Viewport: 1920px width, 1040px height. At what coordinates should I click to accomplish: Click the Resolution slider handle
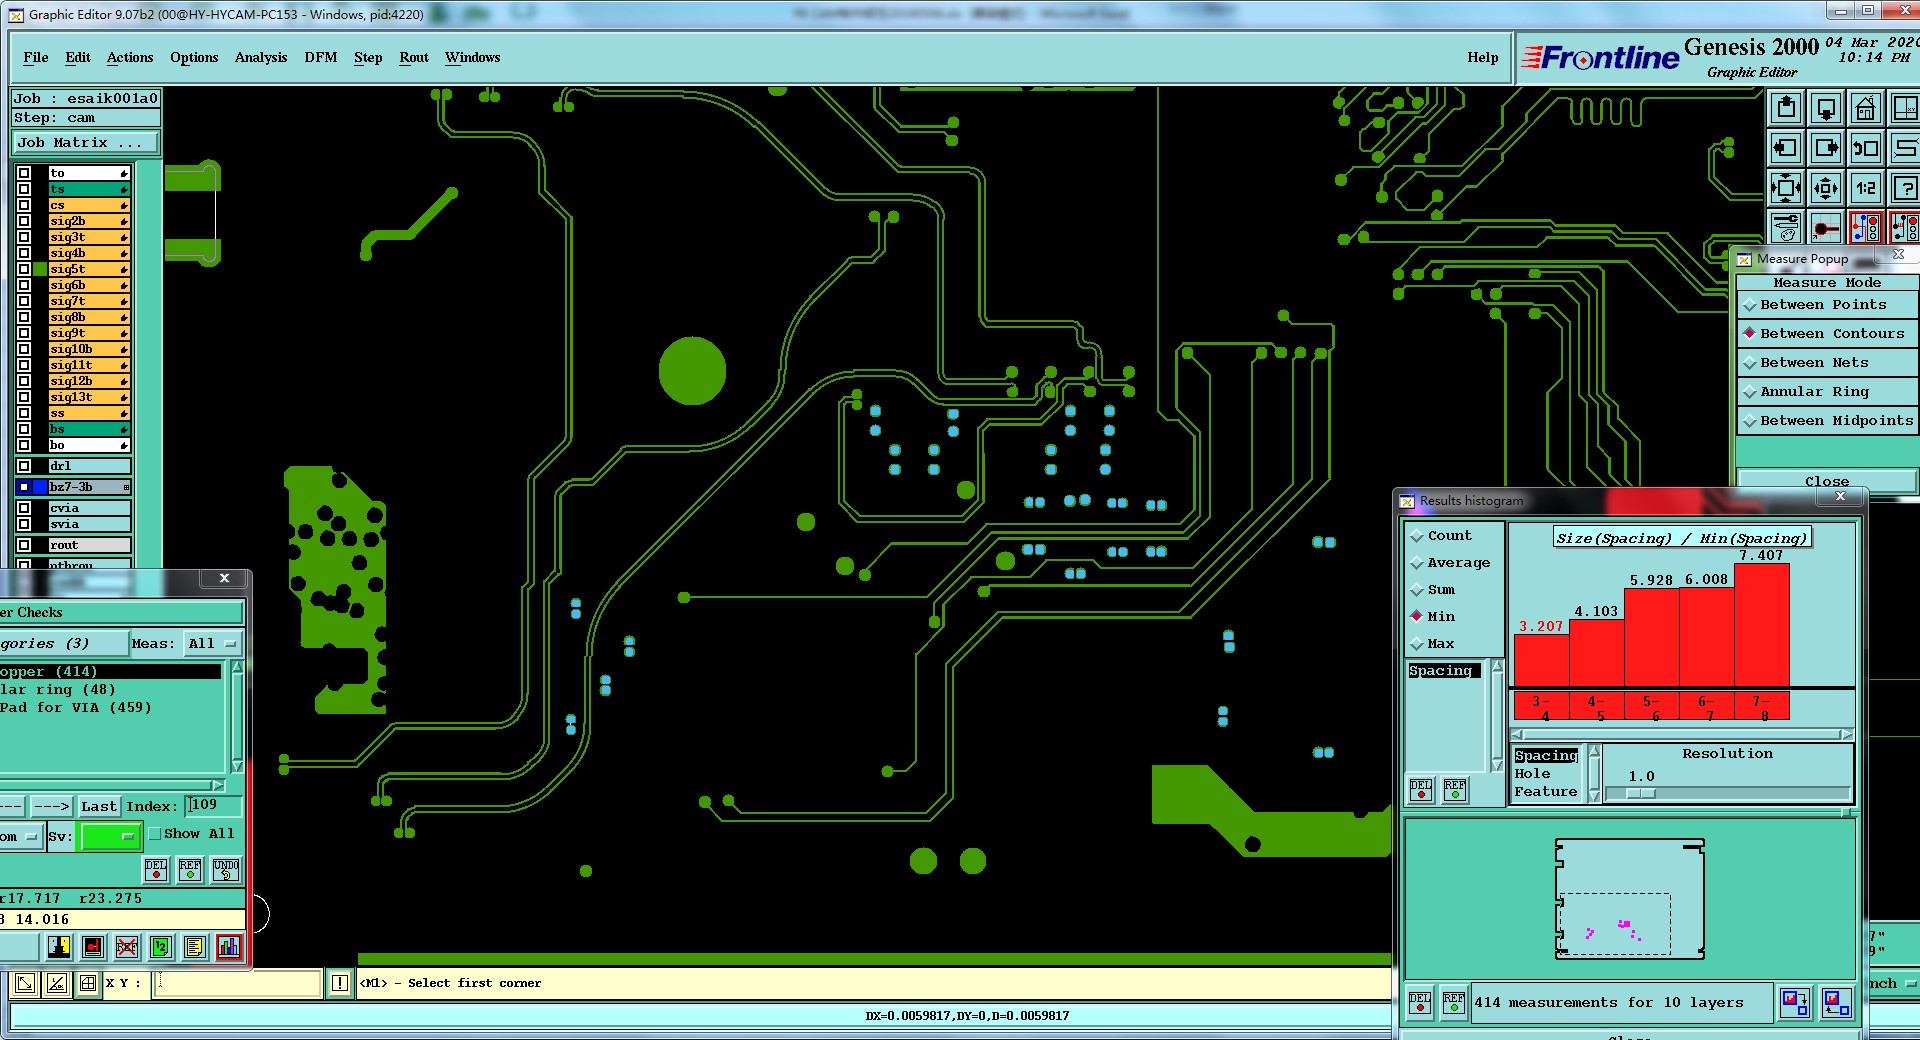[x=1641, y=793]
